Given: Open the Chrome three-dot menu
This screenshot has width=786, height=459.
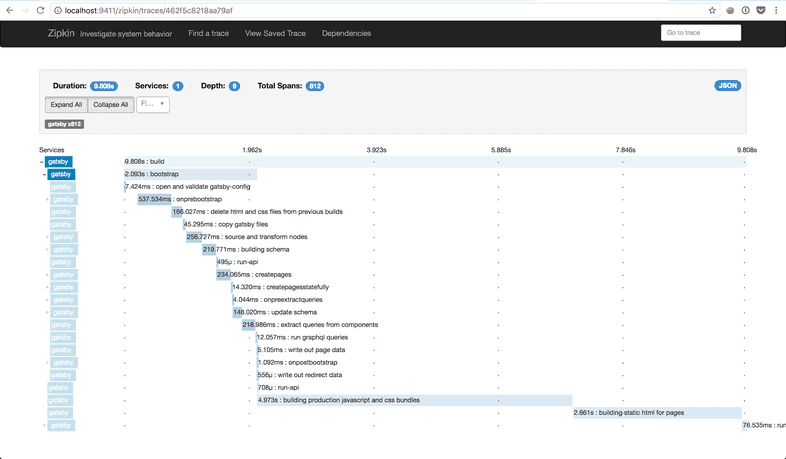Looking at the screenshot, I should (x=776, y=9).
